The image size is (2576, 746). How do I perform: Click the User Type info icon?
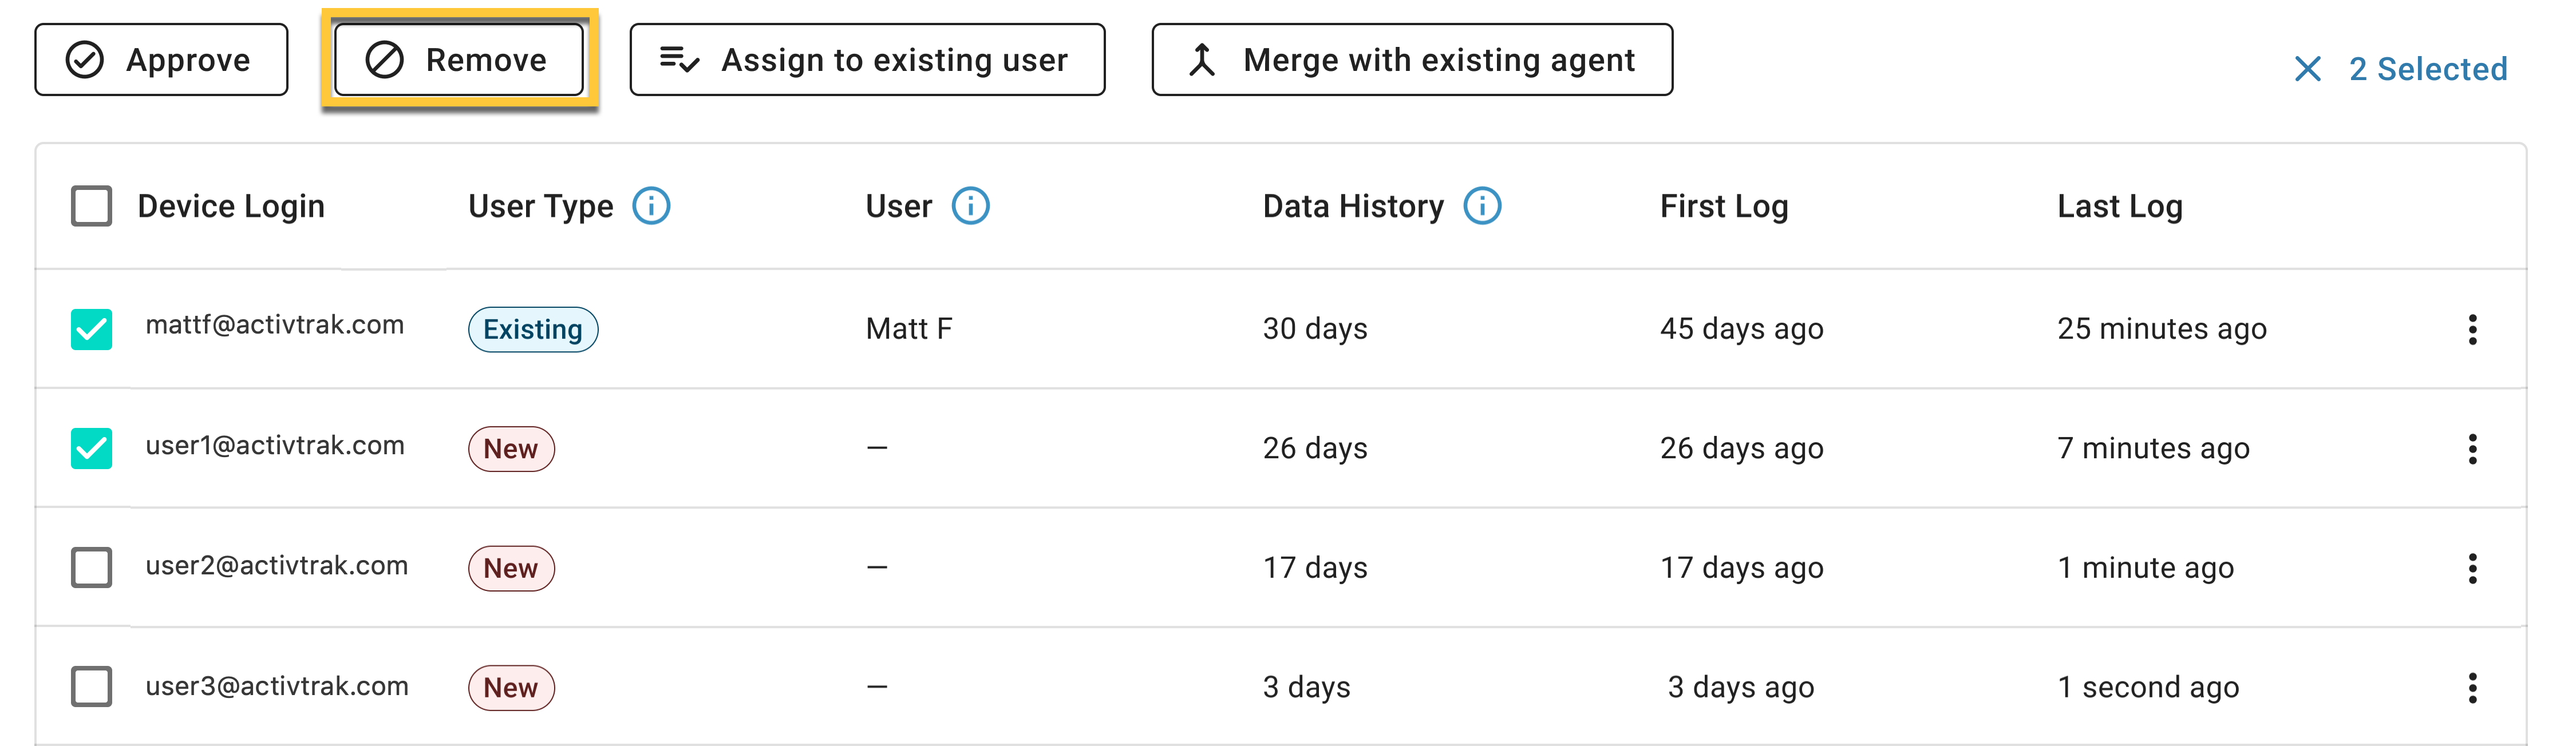pos(651,206)
